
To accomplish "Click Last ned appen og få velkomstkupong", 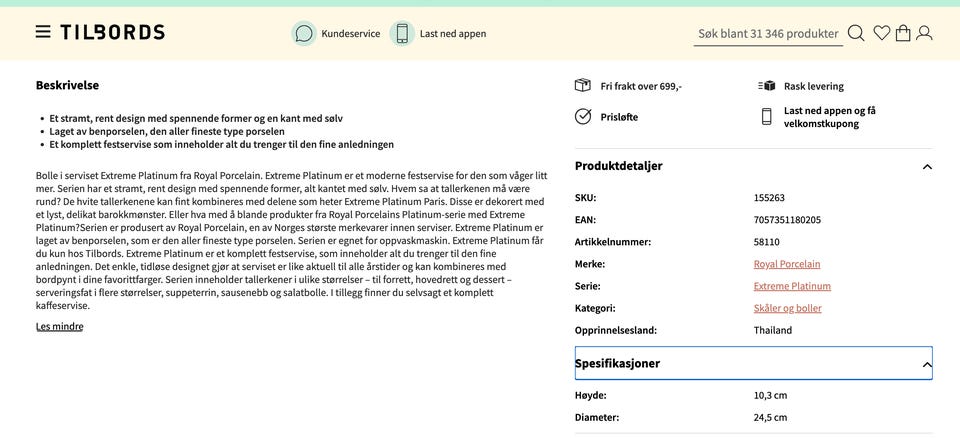I will pyautogui.click(x=830, y=117).
